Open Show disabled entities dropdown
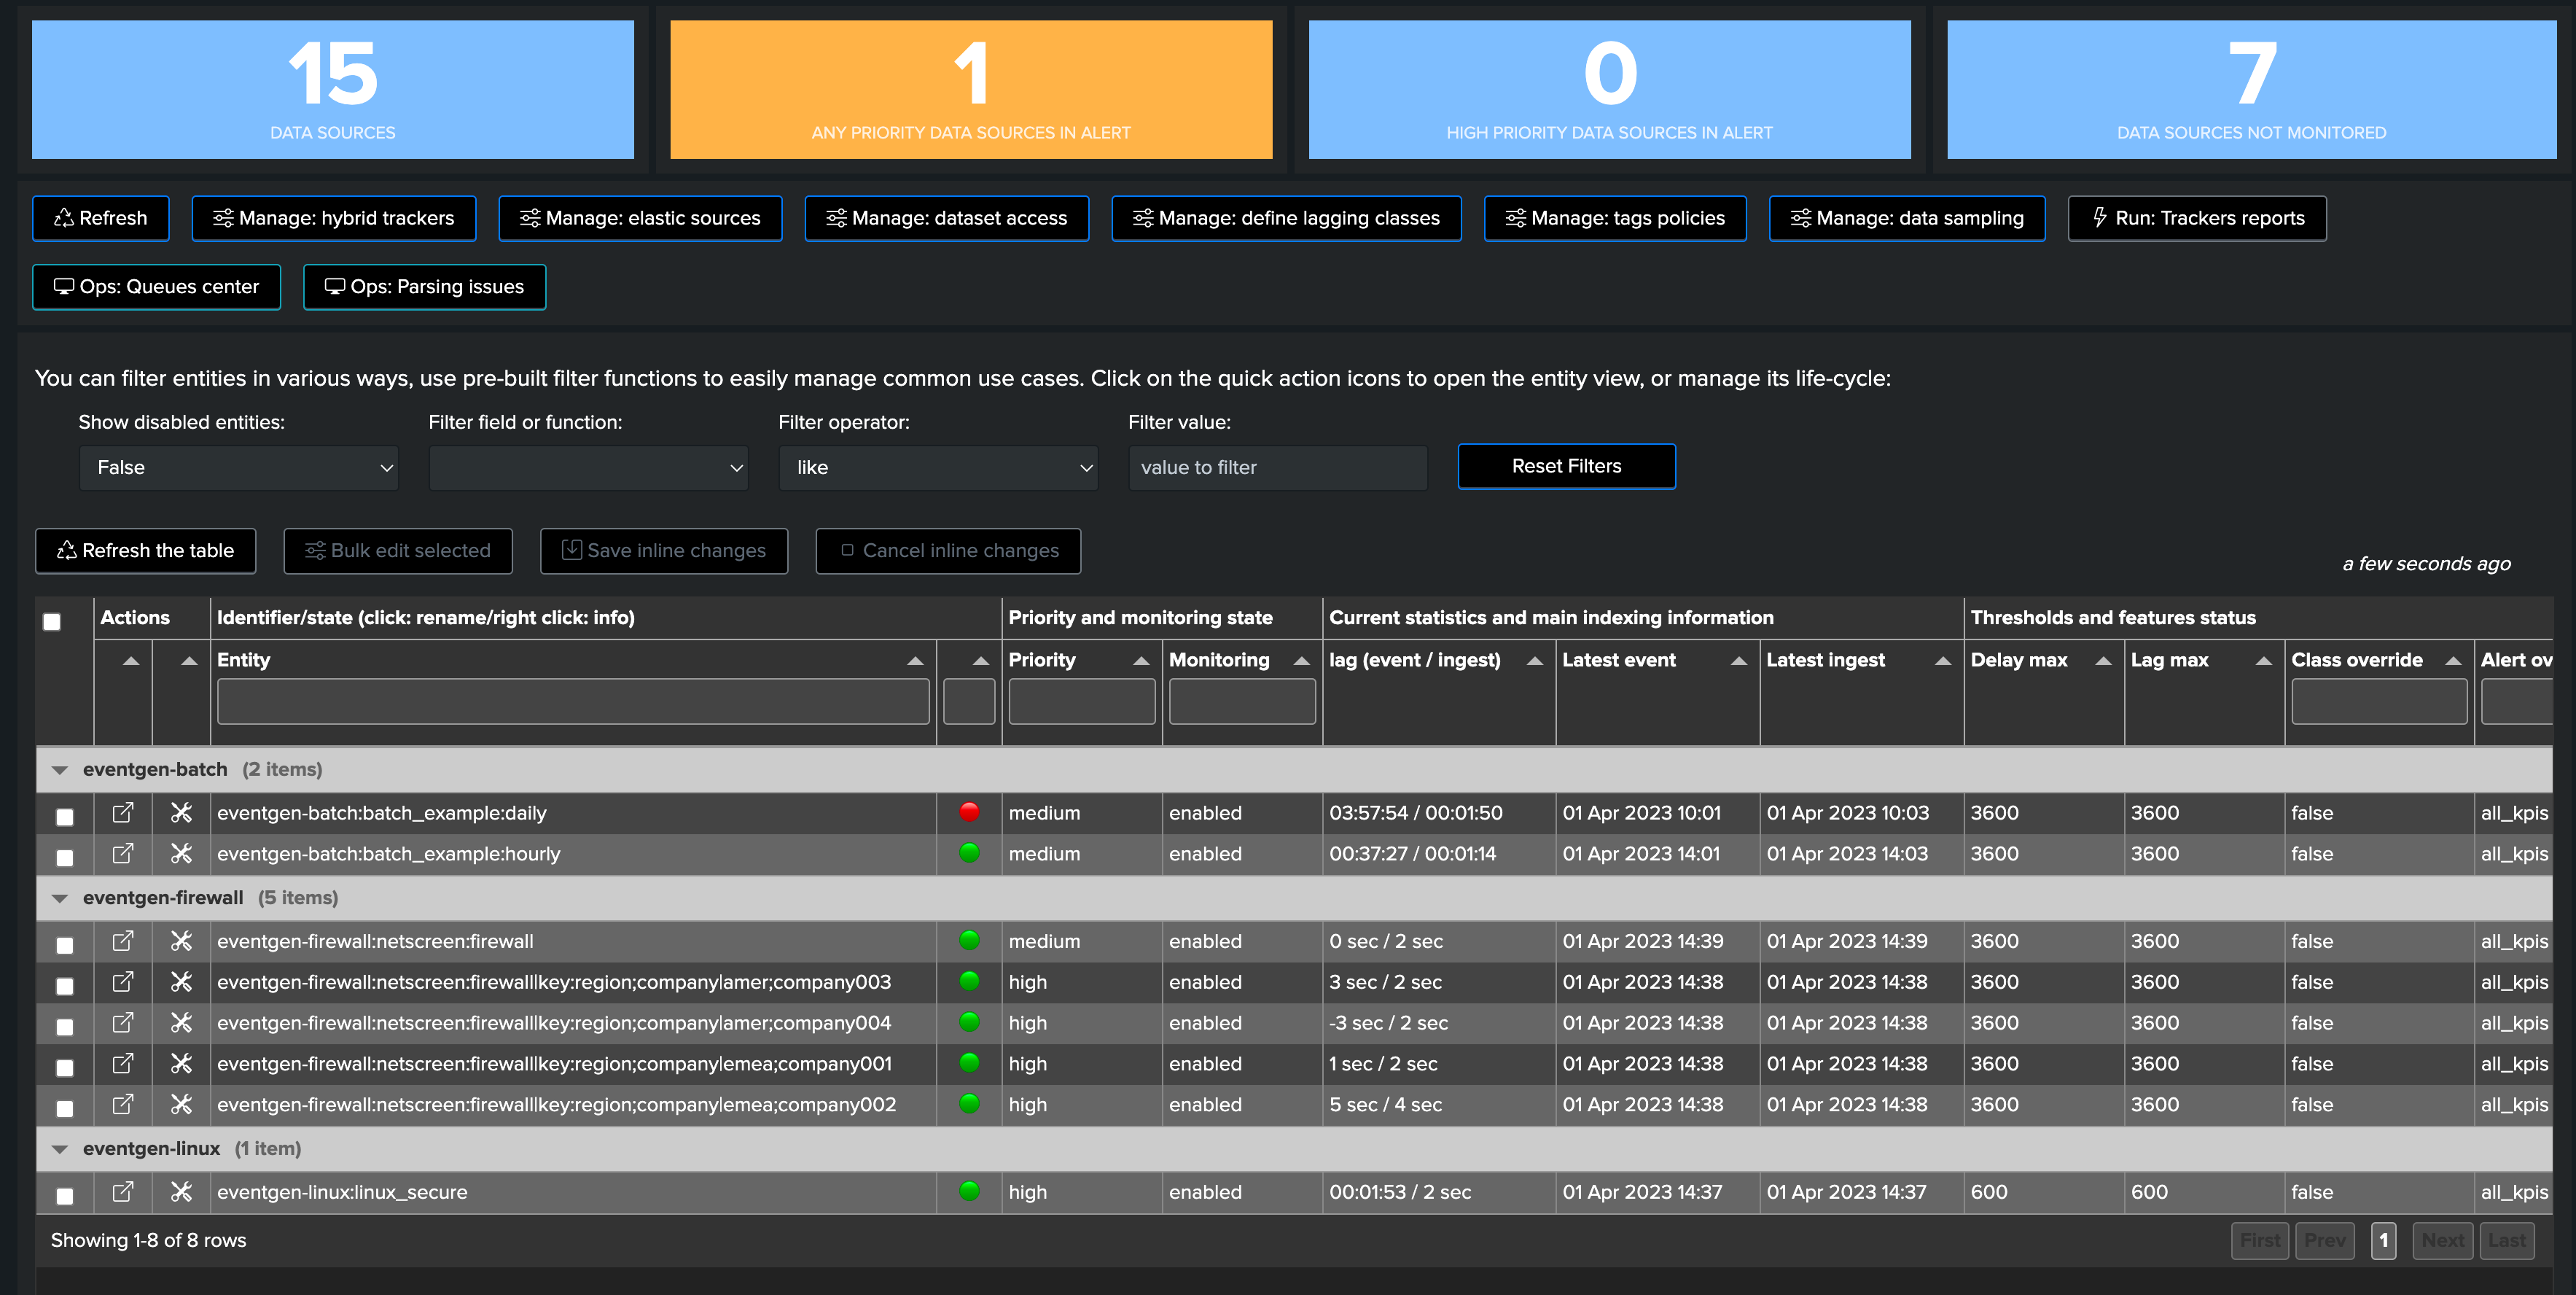 click(x=239, y=467)
